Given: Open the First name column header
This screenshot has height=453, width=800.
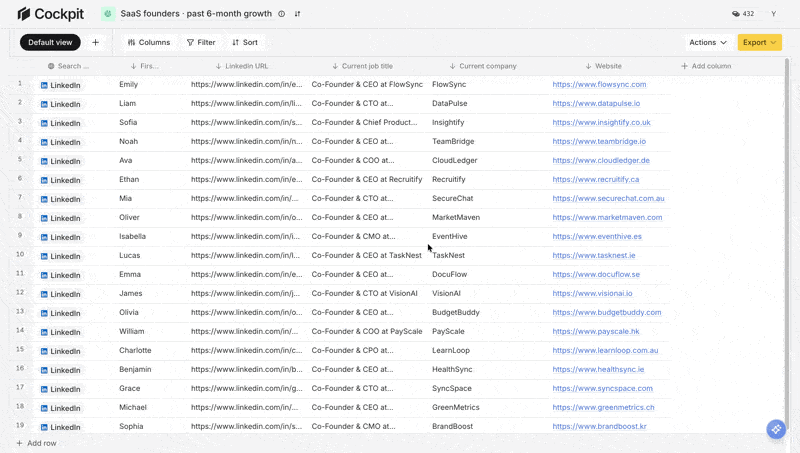Looking at the screenshot, I should (x=144, y=66).
